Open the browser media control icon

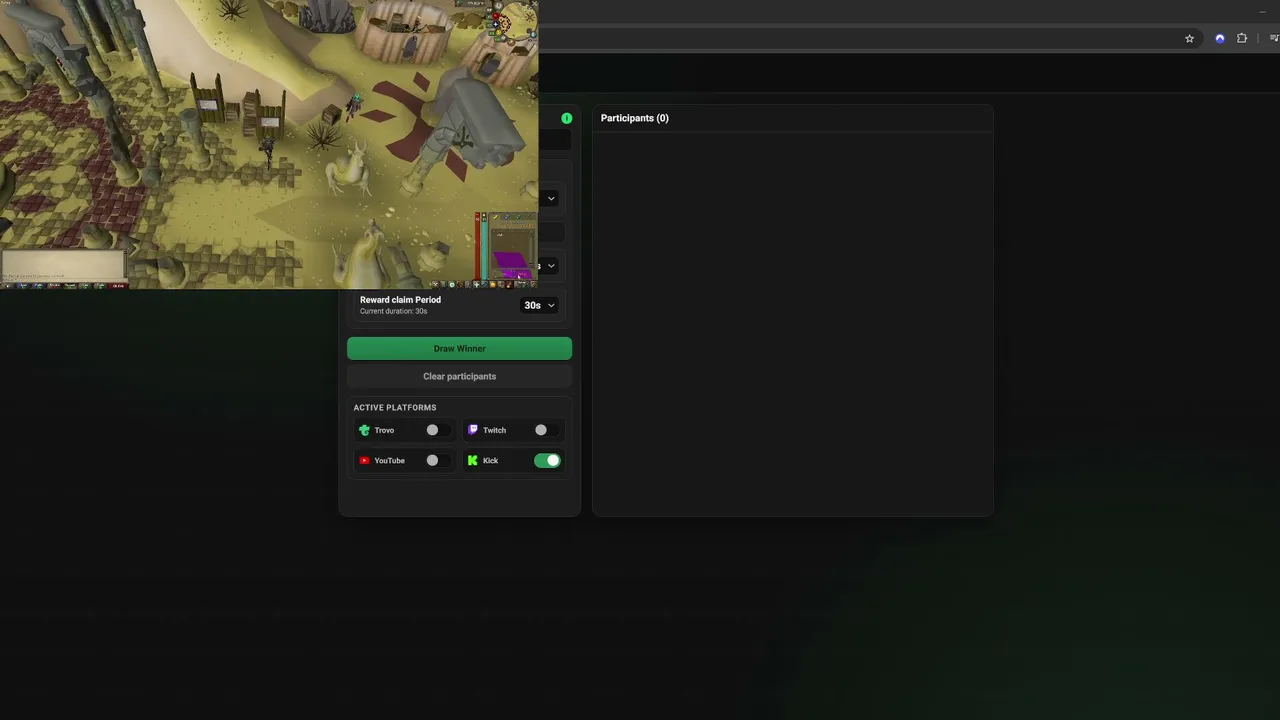(x=1274, y=39)
